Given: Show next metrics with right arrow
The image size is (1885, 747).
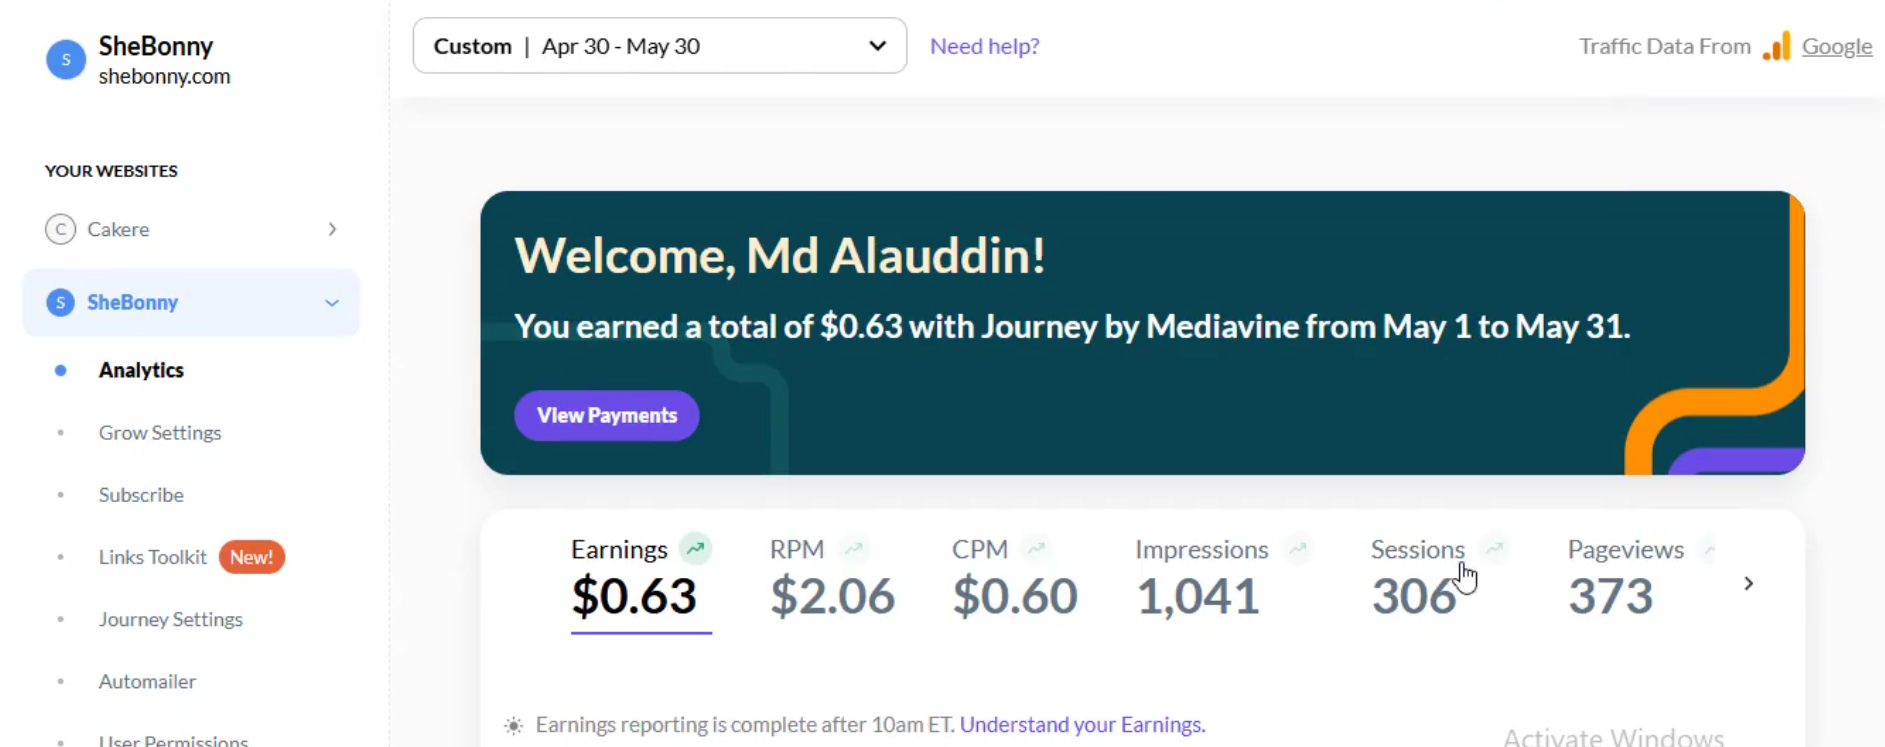Looking at the screenshot, I should point(1748,583).
